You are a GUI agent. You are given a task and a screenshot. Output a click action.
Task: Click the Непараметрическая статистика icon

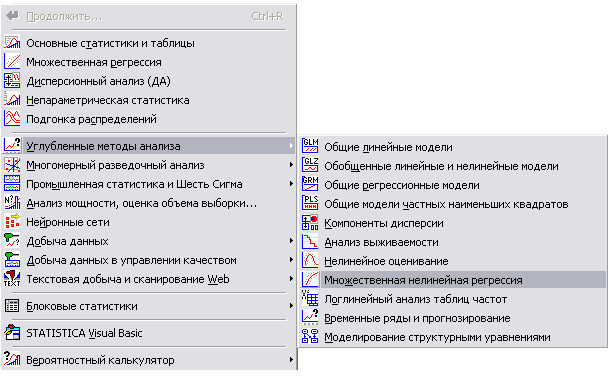click(x=12, y=100)
